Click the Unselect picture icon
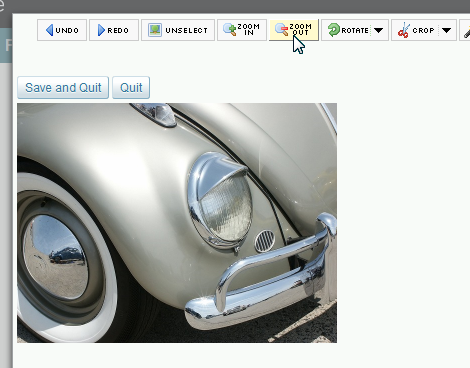This screenshot has width=470, height=368. (x=155, y=30)
